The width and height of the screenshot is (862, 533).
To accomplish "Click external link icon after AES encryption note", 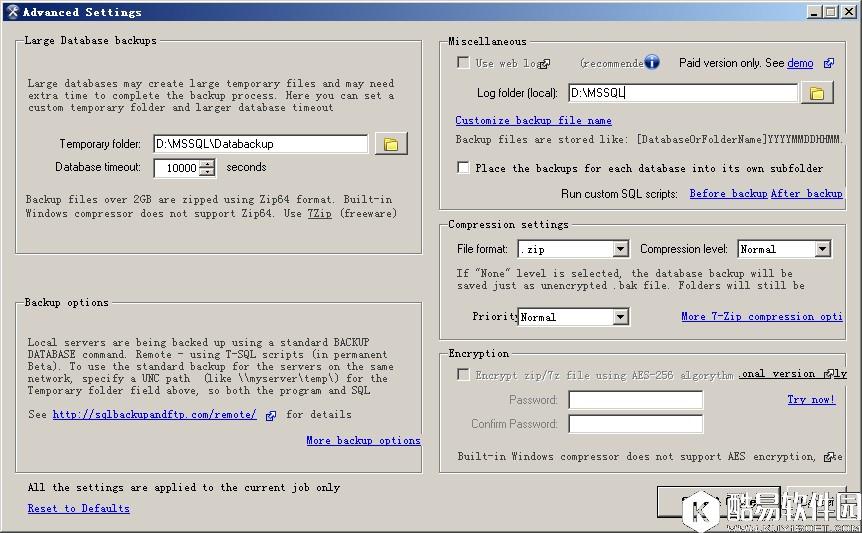I will click(x=827, y=457).
